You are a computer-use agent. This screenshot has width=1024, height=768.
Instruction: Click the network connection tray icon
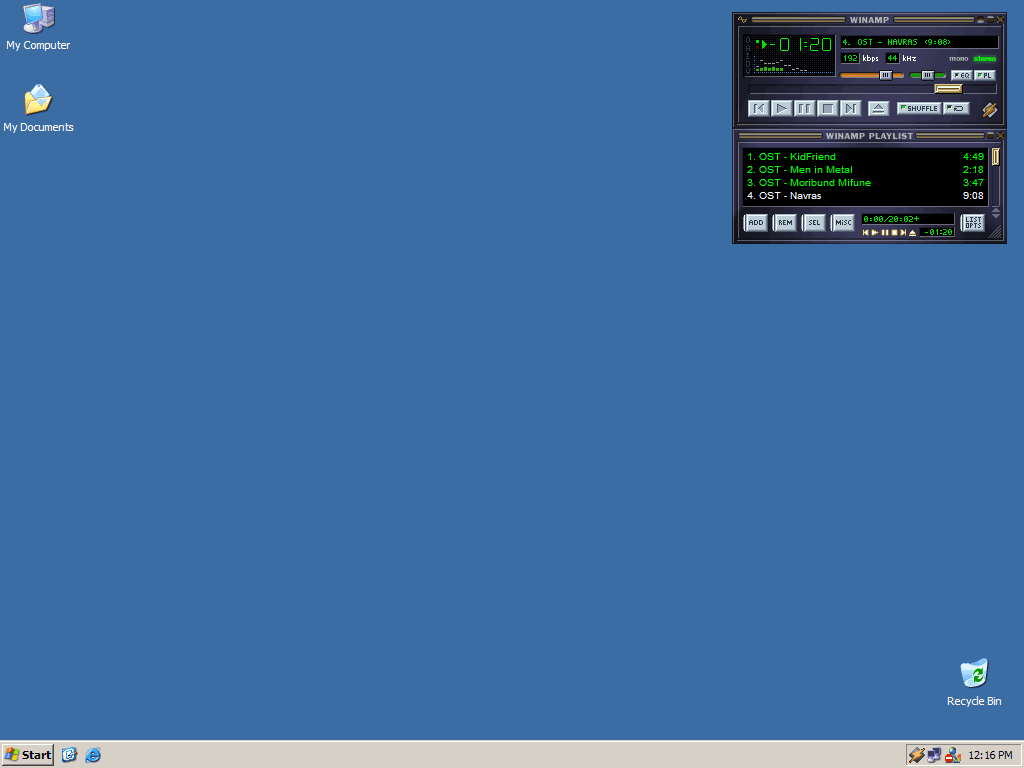click(x=935, y=755)
